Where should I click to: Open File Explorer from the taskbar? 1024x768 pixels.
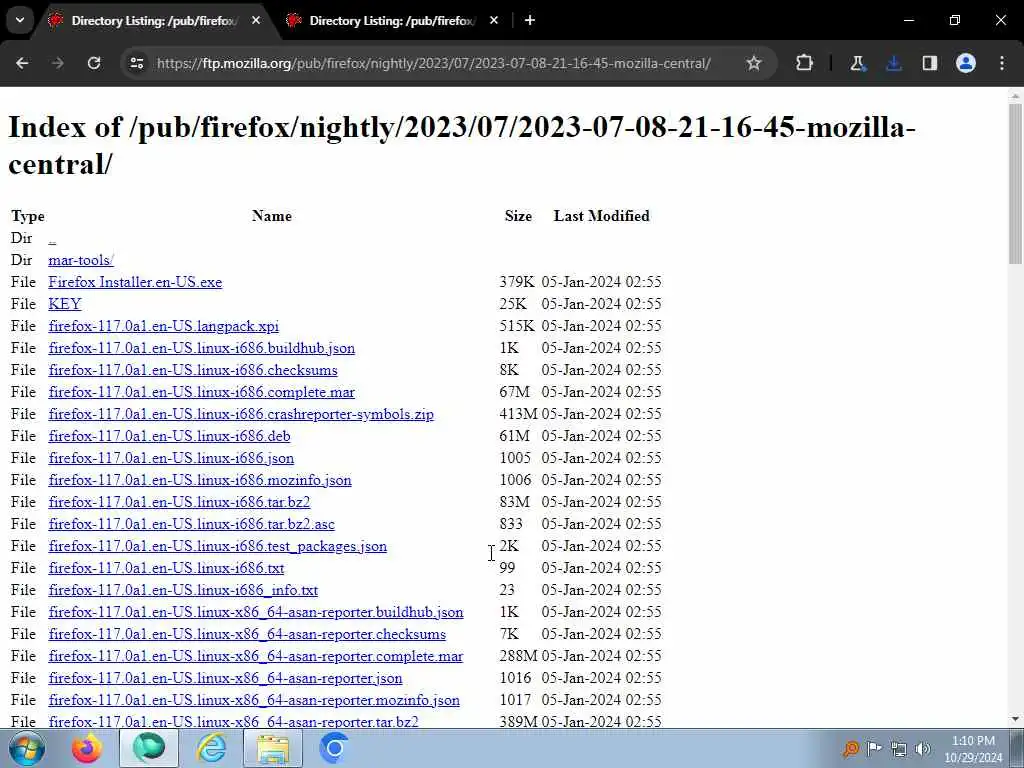point(273,748)
